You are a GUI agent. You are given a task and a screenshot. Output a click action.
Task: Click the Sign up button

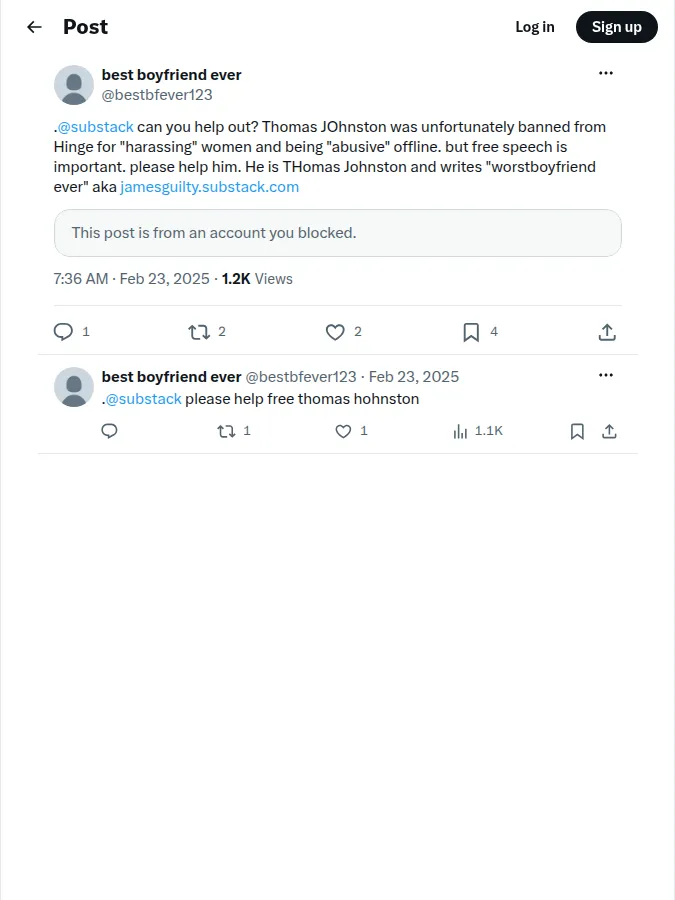[617, 27]
